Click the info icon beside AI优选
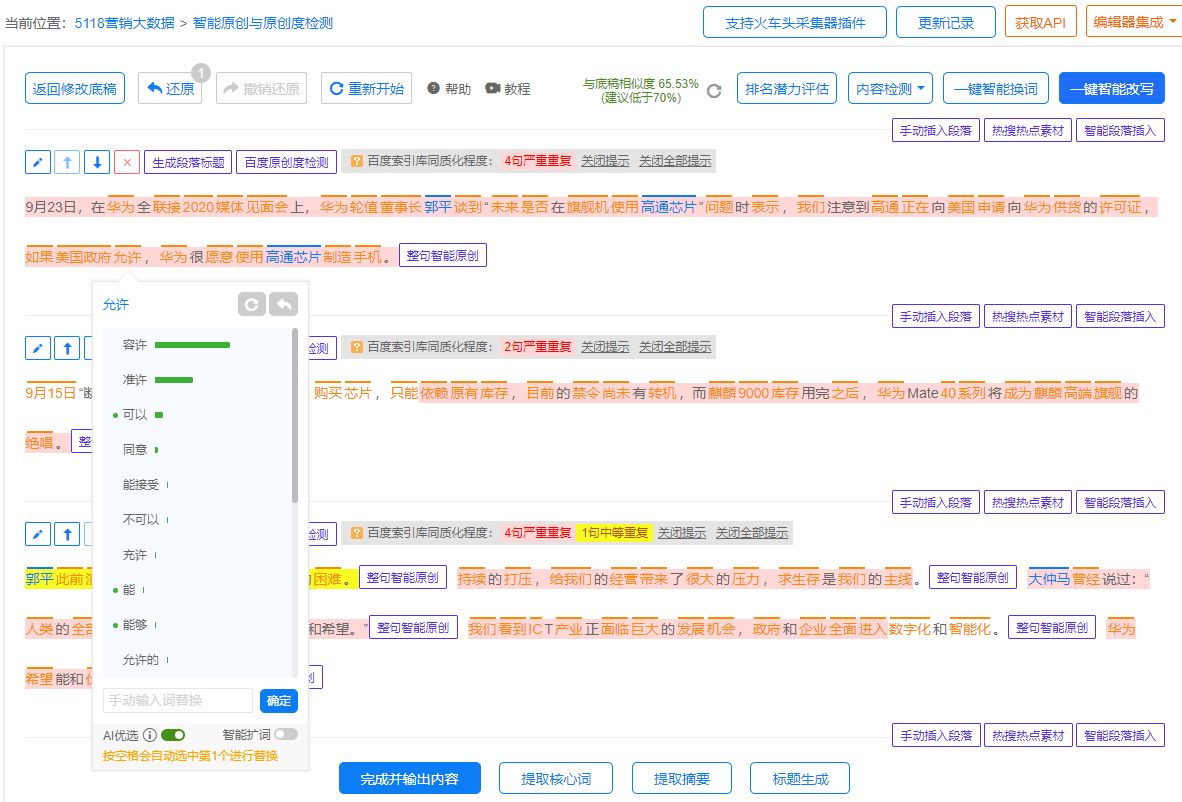This screenshot has width=1182, height=802. 149,735
